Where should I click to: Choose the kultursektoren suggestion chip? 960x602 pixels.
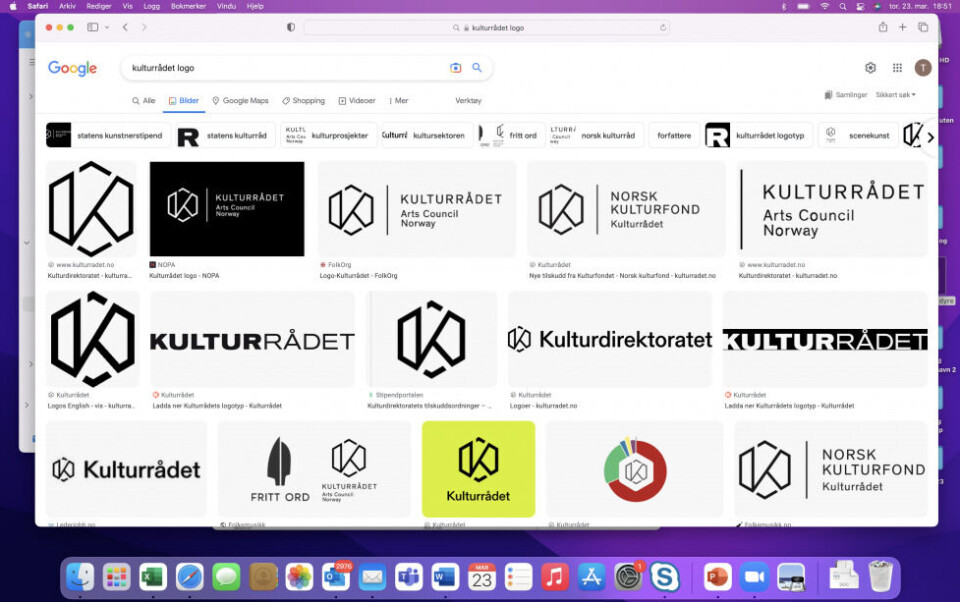click(x=427, y=135)
